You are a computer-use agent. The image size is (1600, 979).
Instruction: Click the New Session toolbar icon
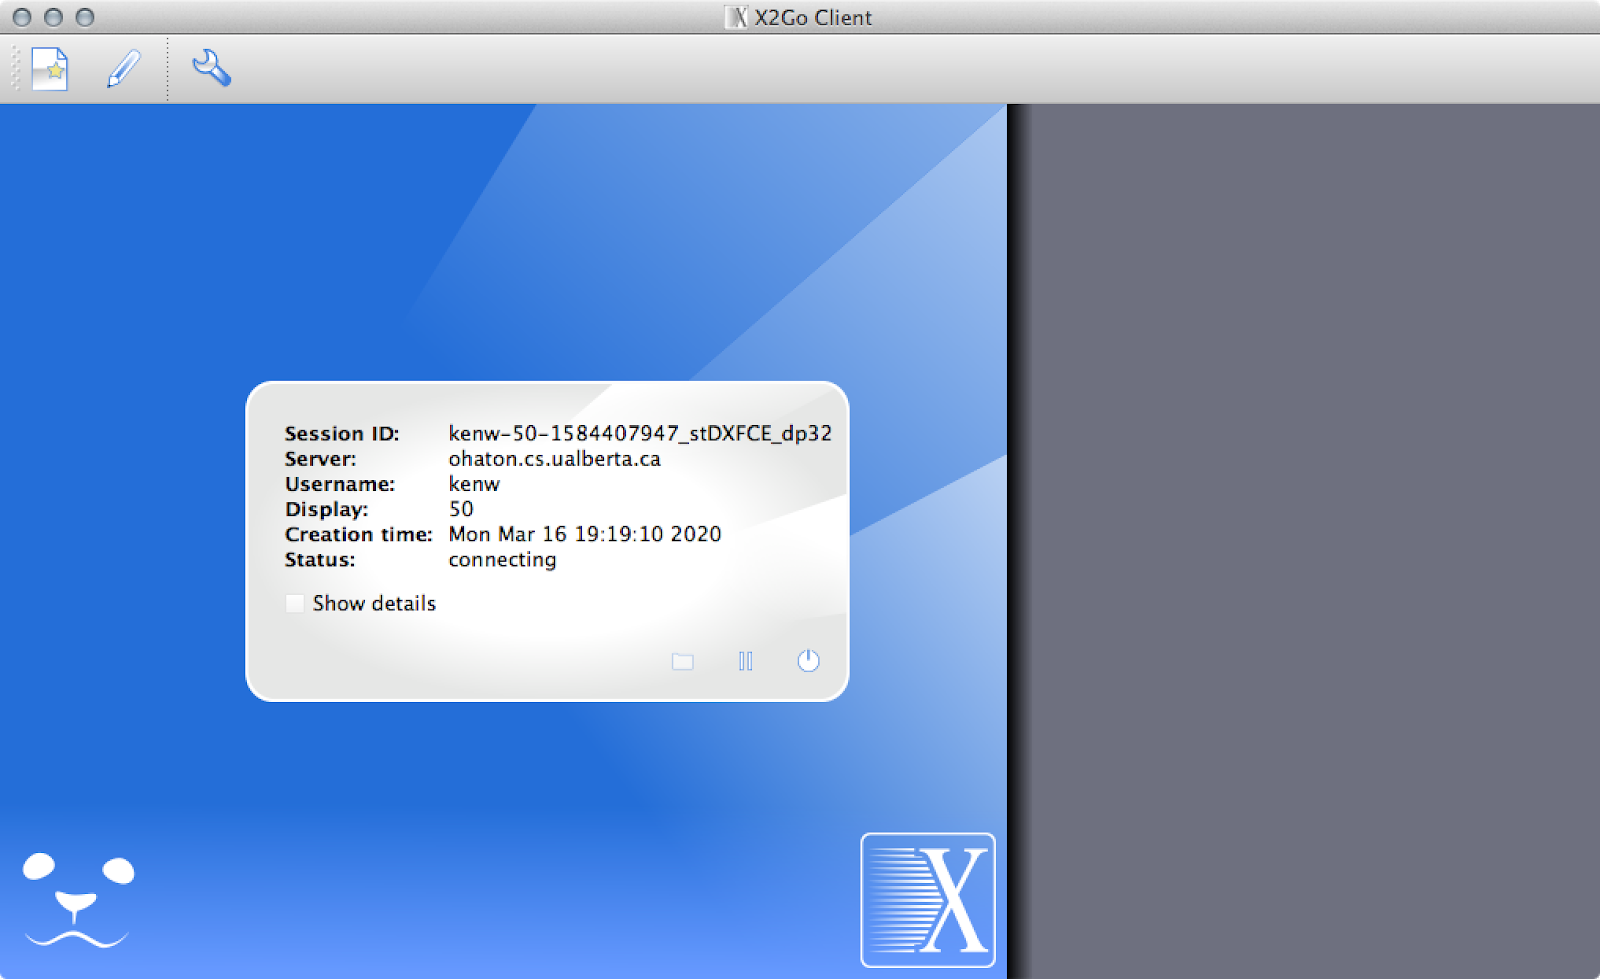coord(49,69)
